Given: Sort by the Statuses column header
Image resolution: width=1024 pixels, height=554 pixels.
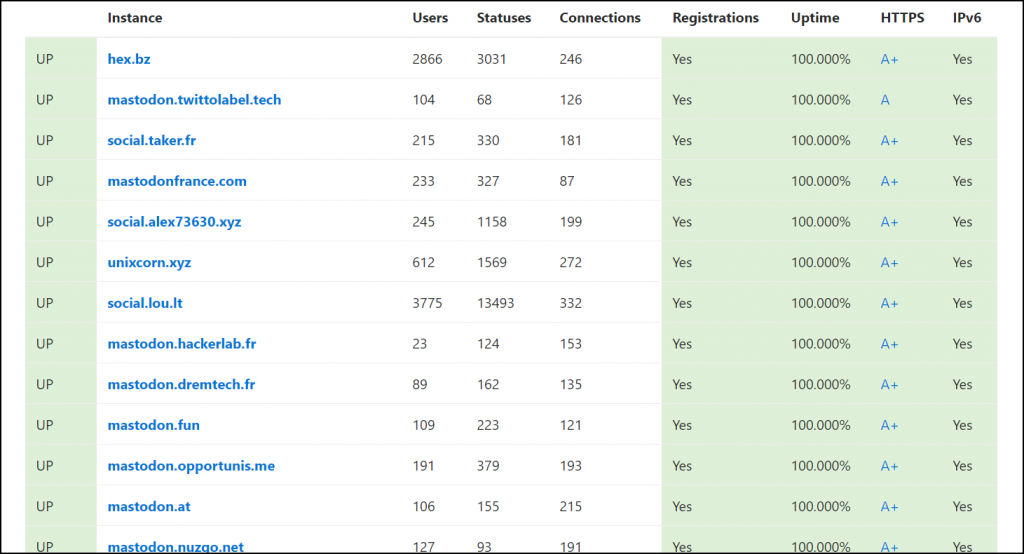Looking at the screenshot, I should click(x=504, y=18).
